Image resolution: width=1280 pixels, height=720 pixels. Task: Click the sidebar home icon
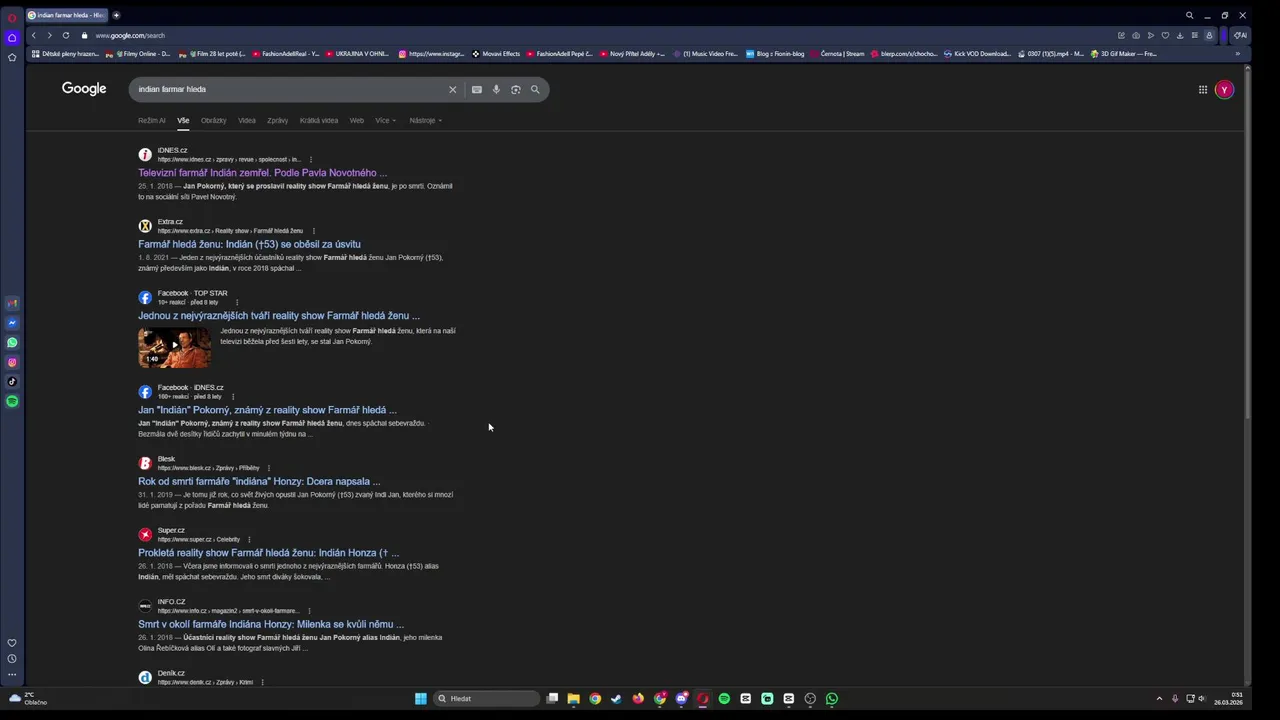pos(12,38)
